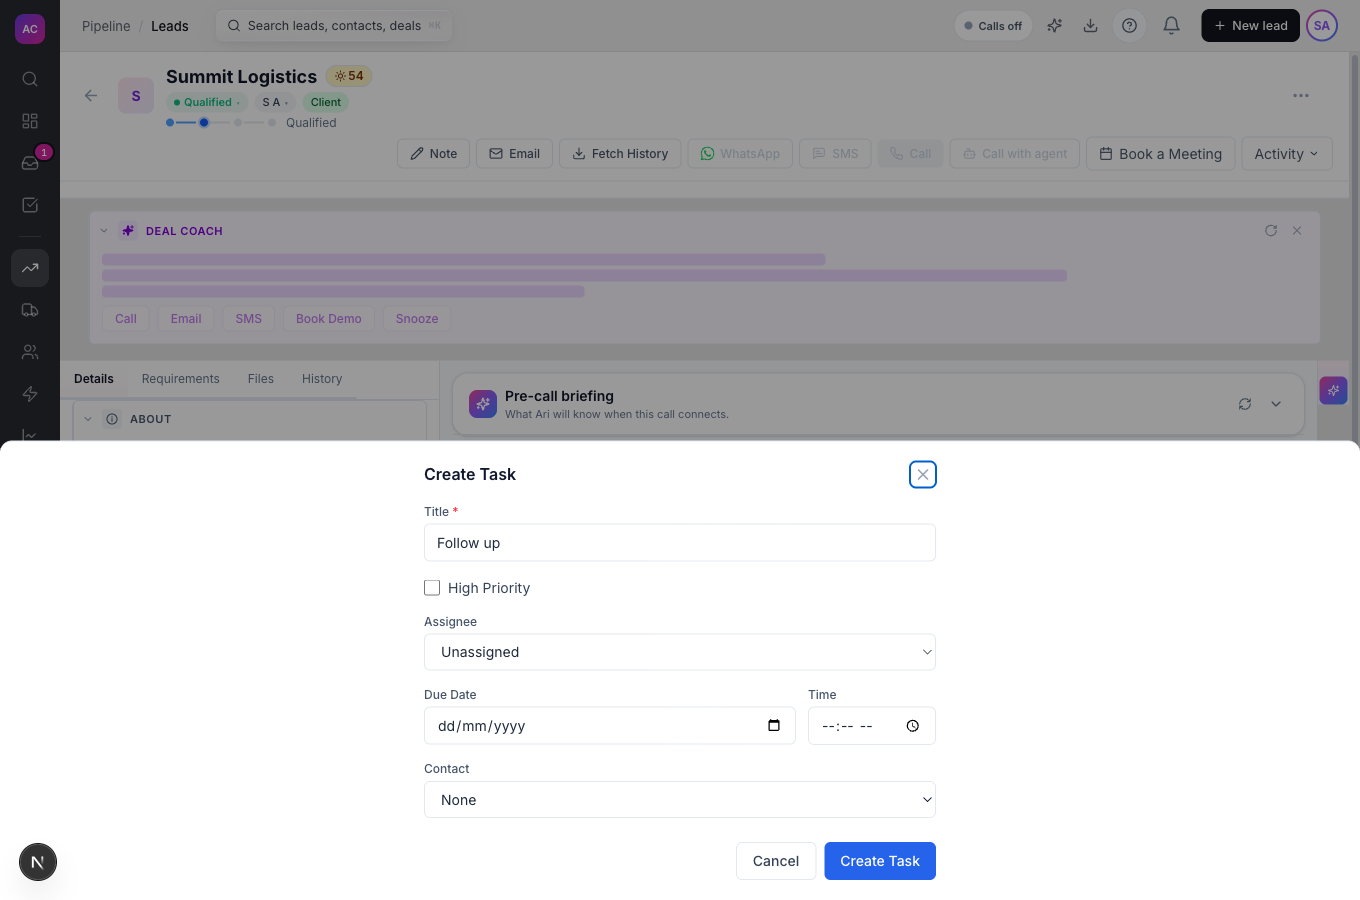Go back with the left arrow
This screenshot has height=900, width=1360.
tap(91, 96)
